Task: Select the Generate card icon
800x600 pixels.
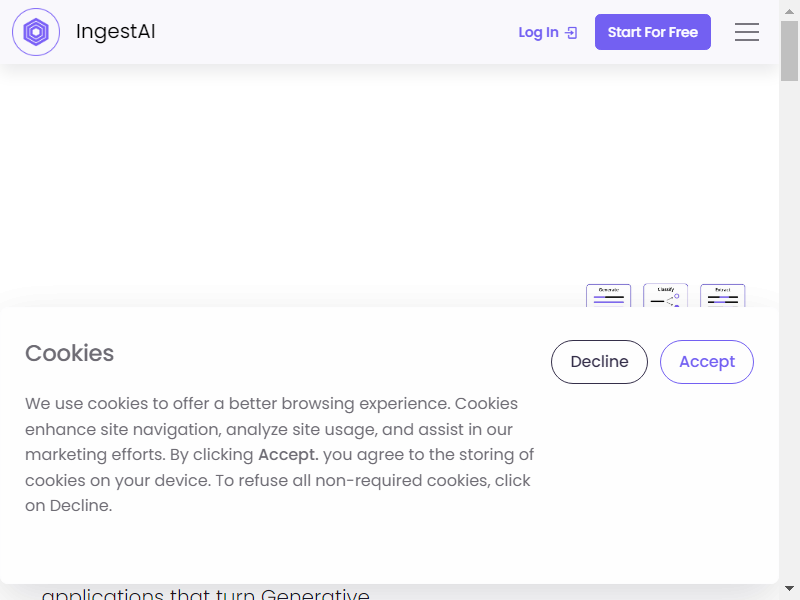Action: (608, 296)
